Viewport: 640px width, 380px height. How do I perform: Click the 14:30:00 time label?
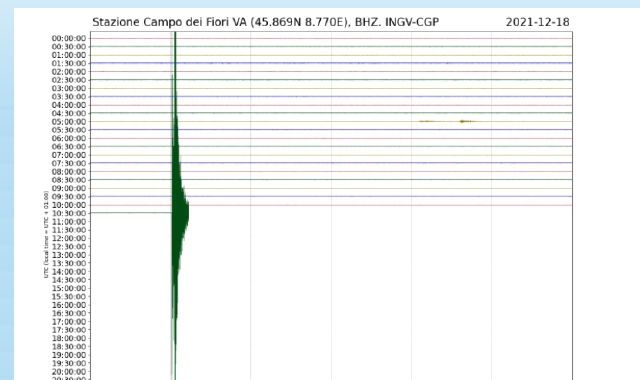[x=69, y=280]
